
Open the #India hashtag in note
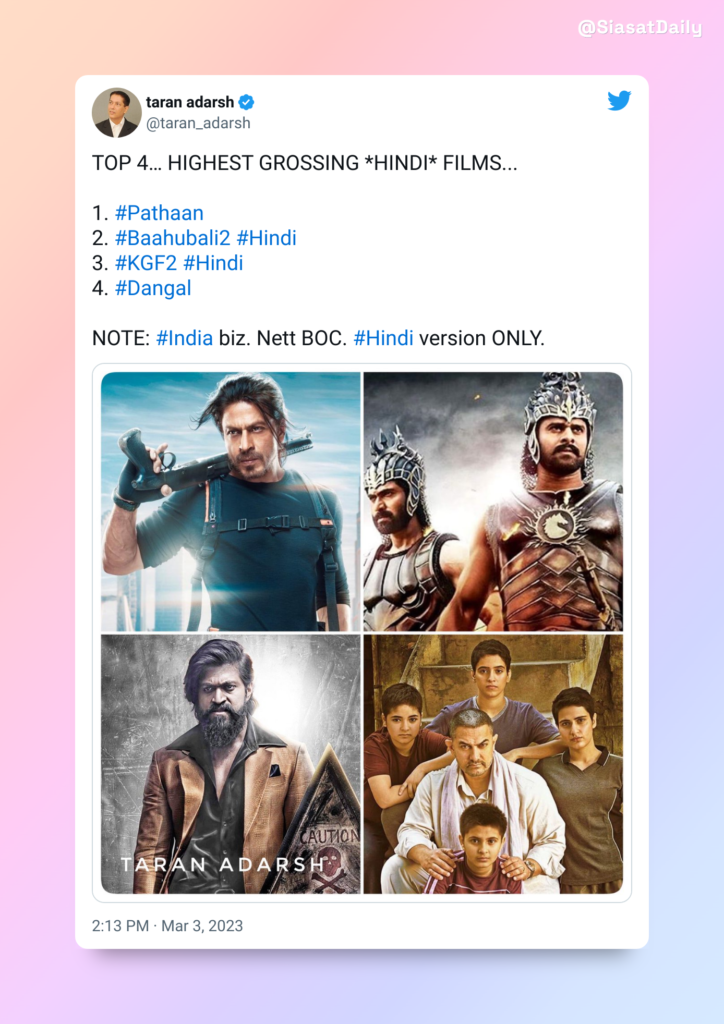[185, 338]
